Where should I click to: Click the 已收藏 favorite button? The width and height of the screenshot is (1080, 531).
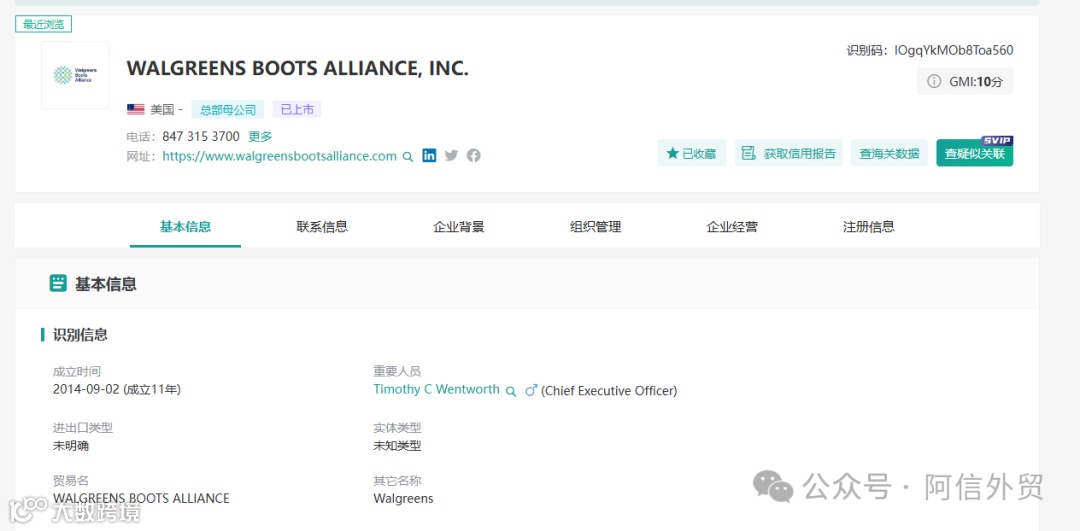pos(692,153)
